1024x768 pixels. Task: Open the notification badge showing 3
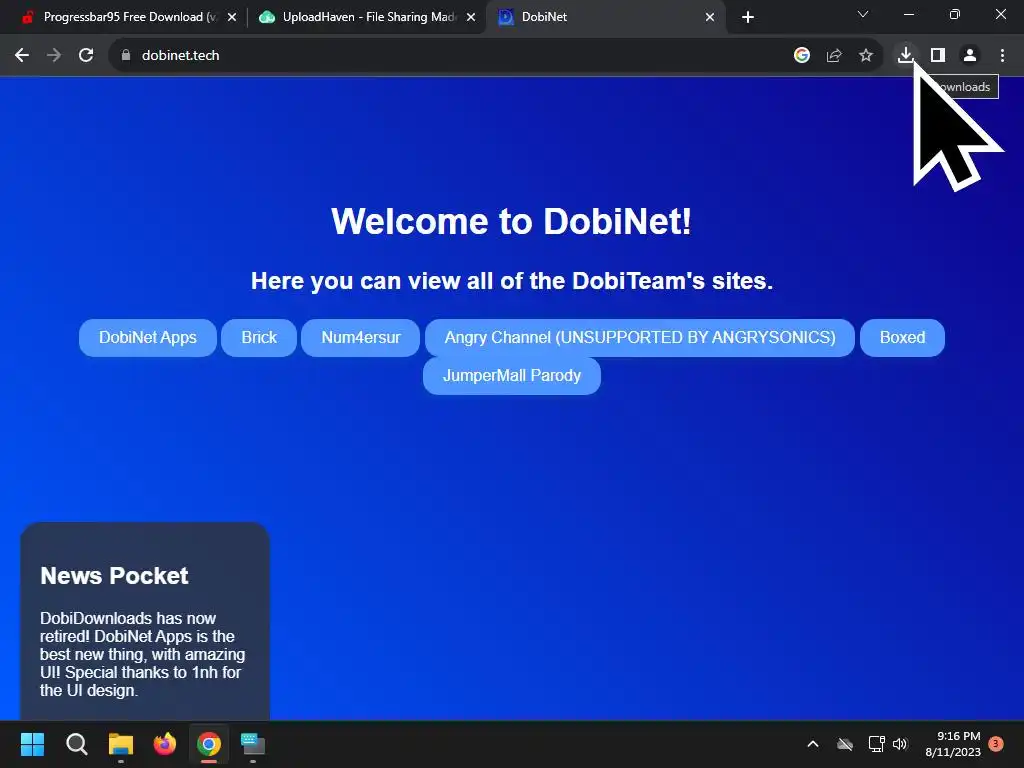pos(996,743)
